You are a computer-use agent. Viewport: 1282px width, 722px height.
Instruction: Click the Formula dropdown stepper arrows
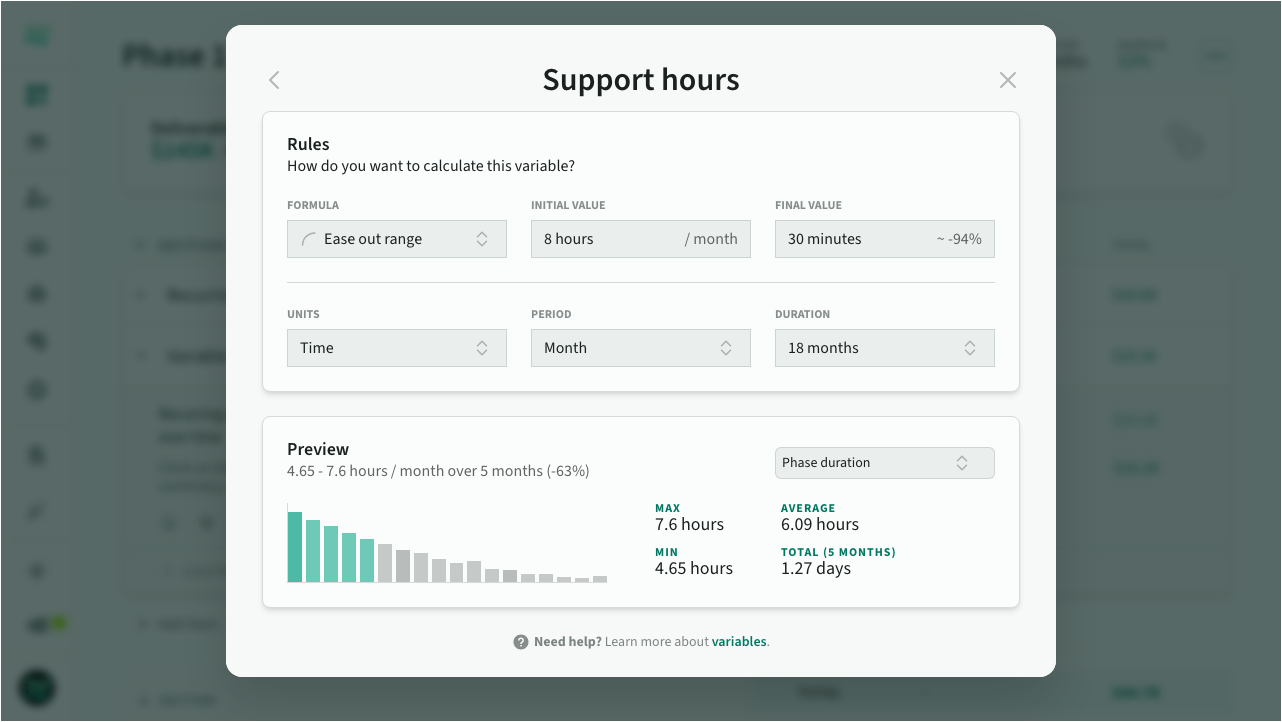(482, 239)
